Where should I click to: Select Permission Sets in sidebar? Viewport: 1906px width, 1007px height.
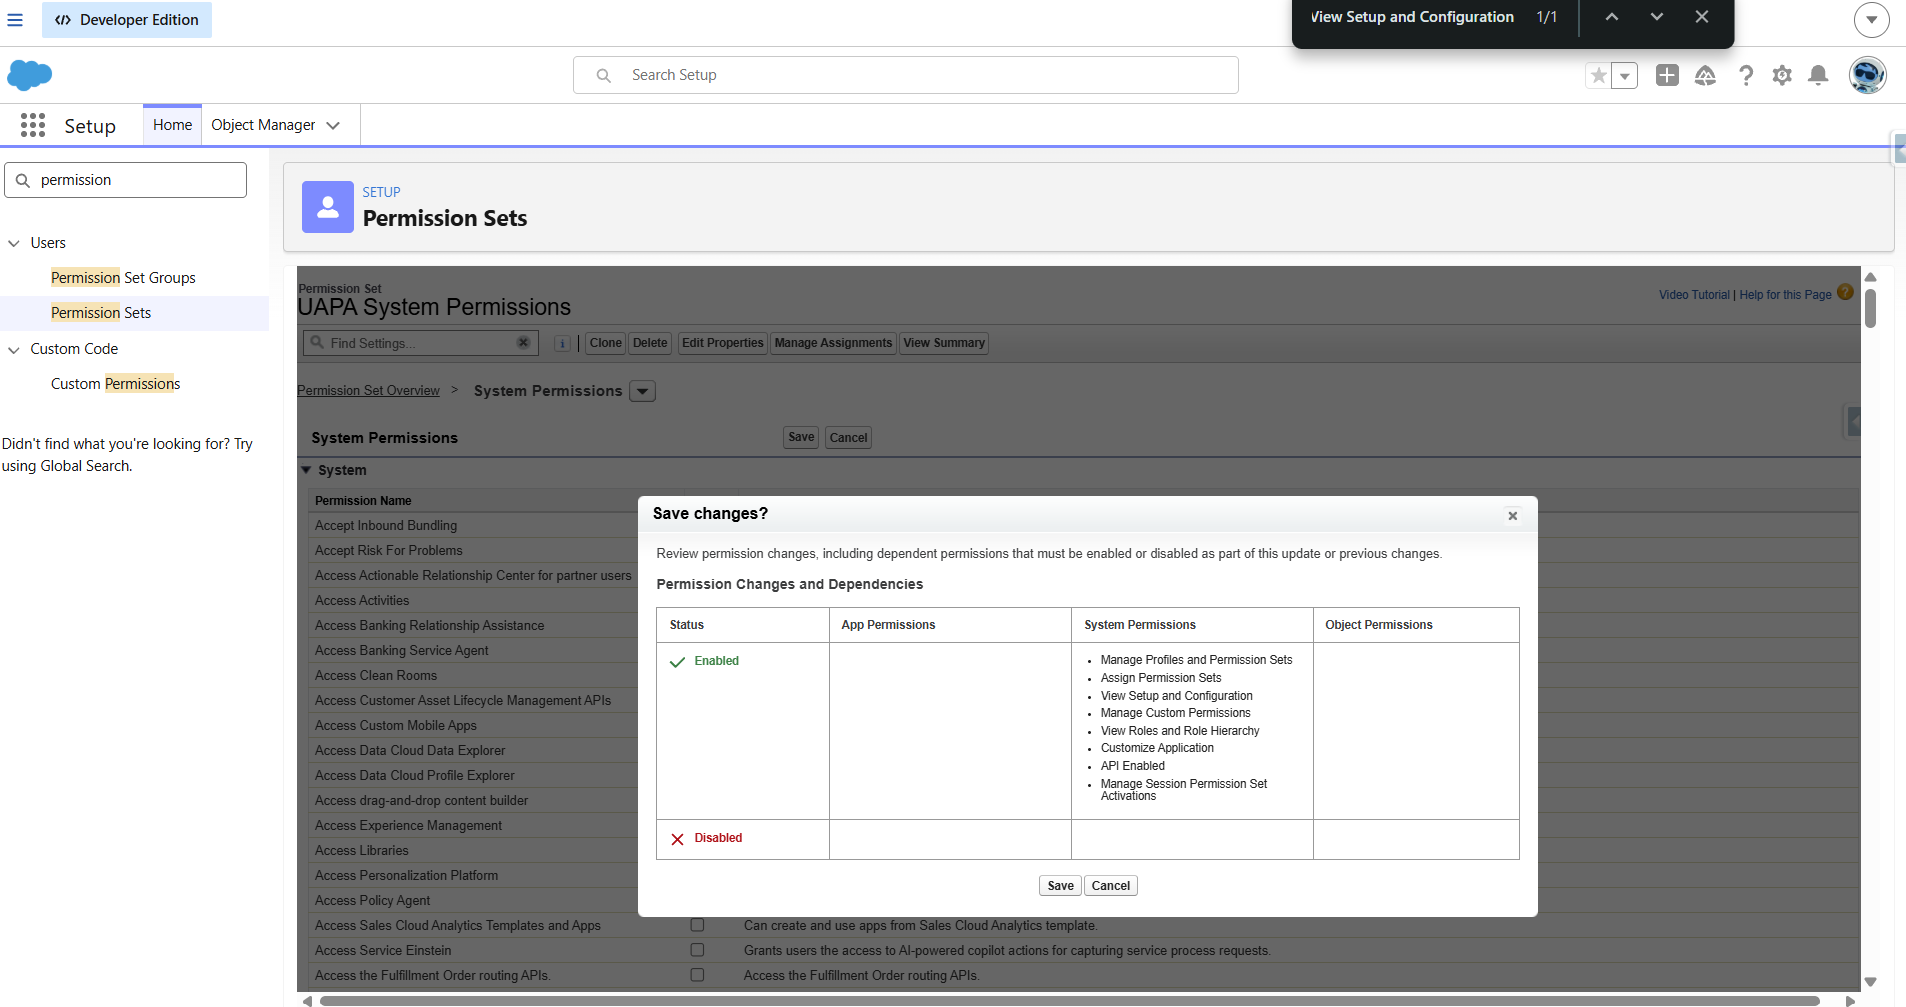(x=101, y=313)
